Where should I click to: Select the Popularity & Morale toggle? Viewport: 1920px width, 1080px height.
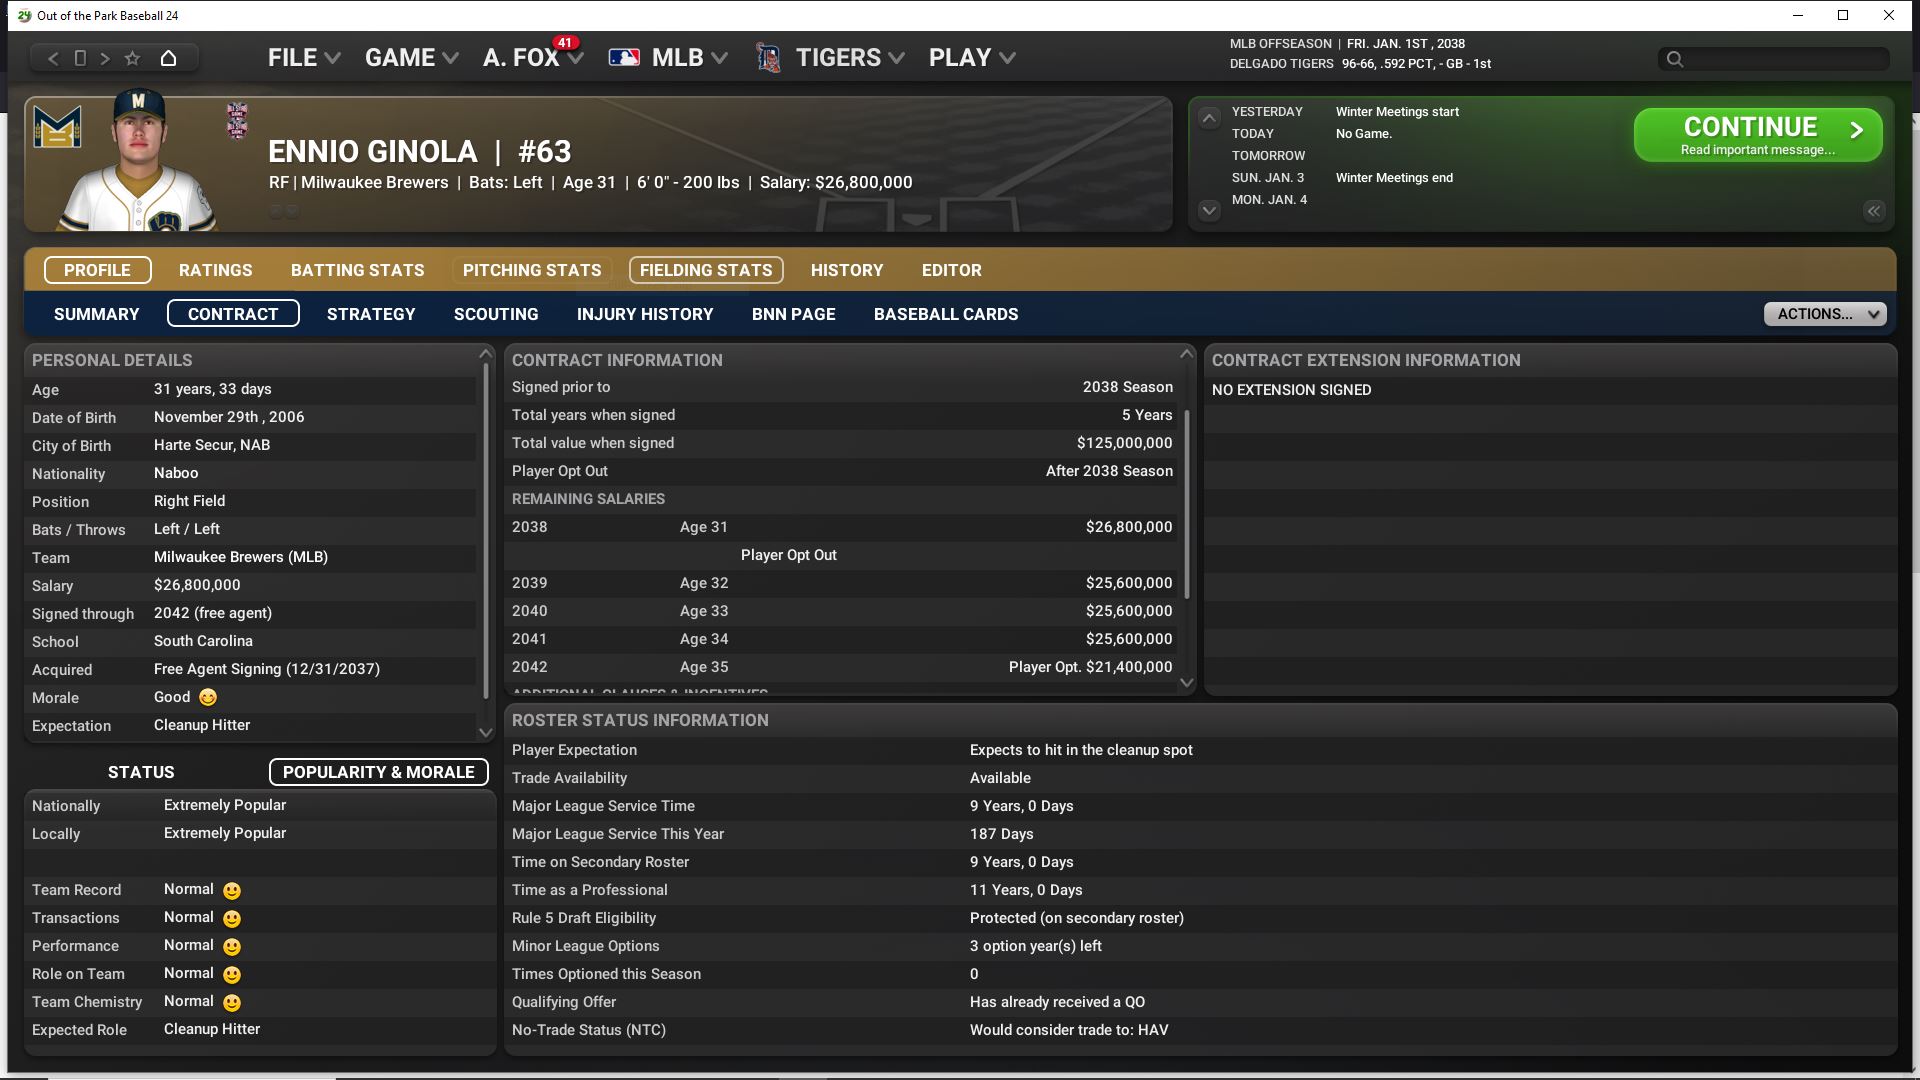coord(378,772)
